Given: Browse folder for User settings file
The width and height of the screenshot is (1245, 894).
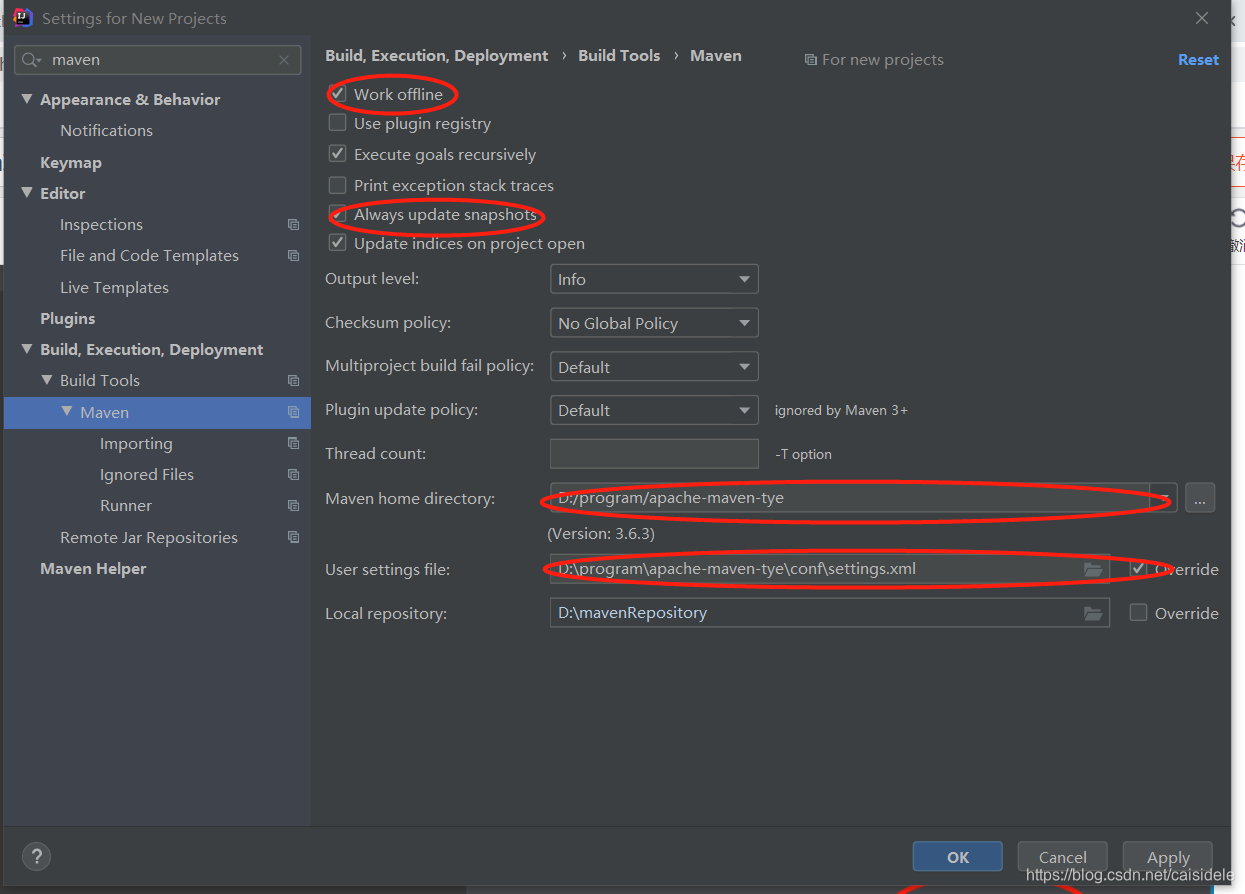Looking at the screenshot, I should 1093,569.
